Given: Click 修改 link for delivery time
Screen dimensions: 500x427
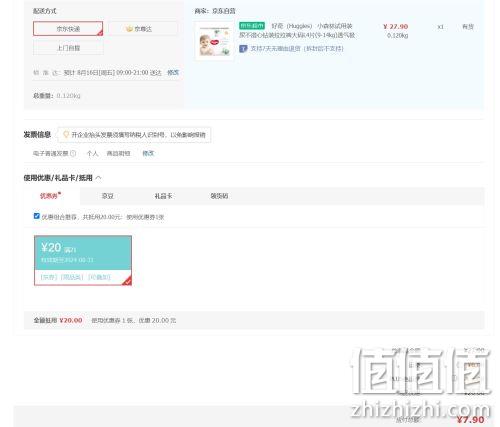Looking at the screenshot, I should click(173, 73).
